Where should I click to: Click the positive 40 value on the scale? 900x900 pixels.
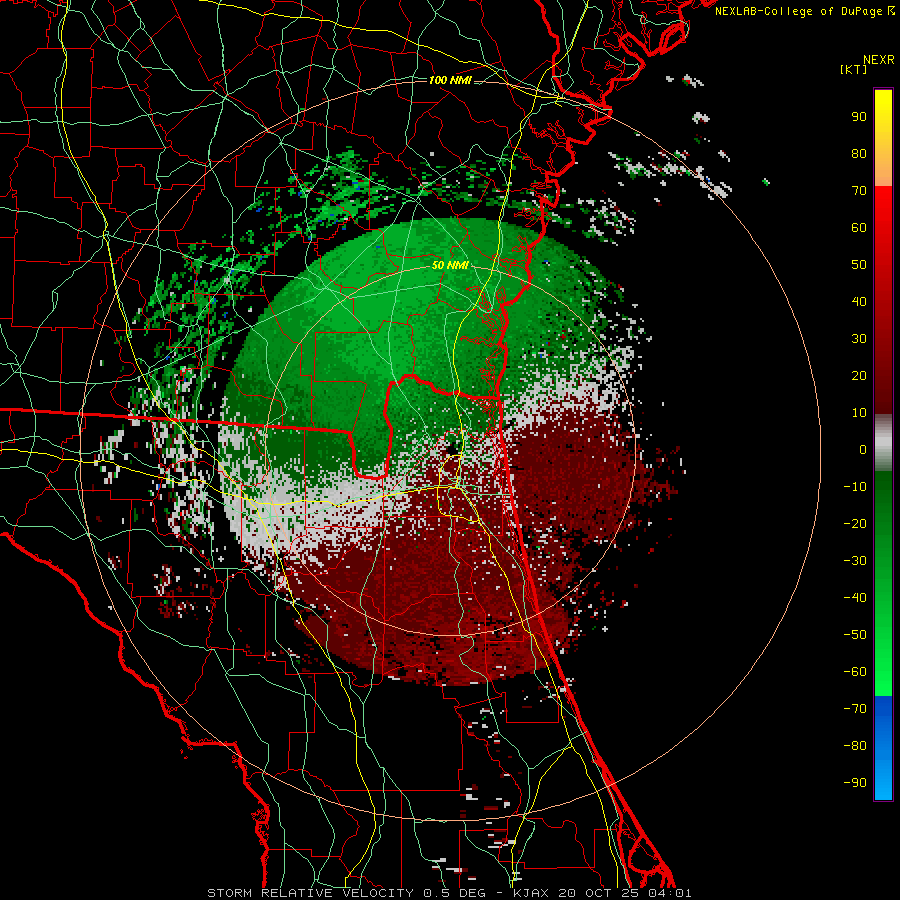pyautogui.click(x=859, y=301)
